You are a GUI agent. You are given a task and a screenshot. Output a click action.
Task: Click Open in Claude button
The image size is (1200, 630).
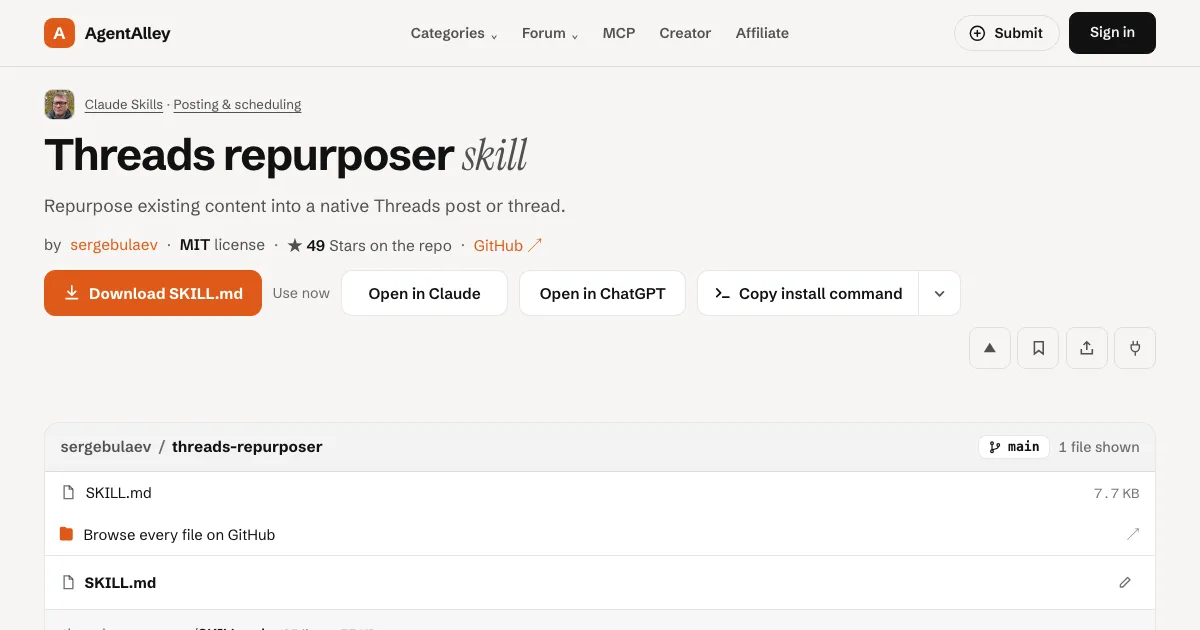click(x=424, y=293)
